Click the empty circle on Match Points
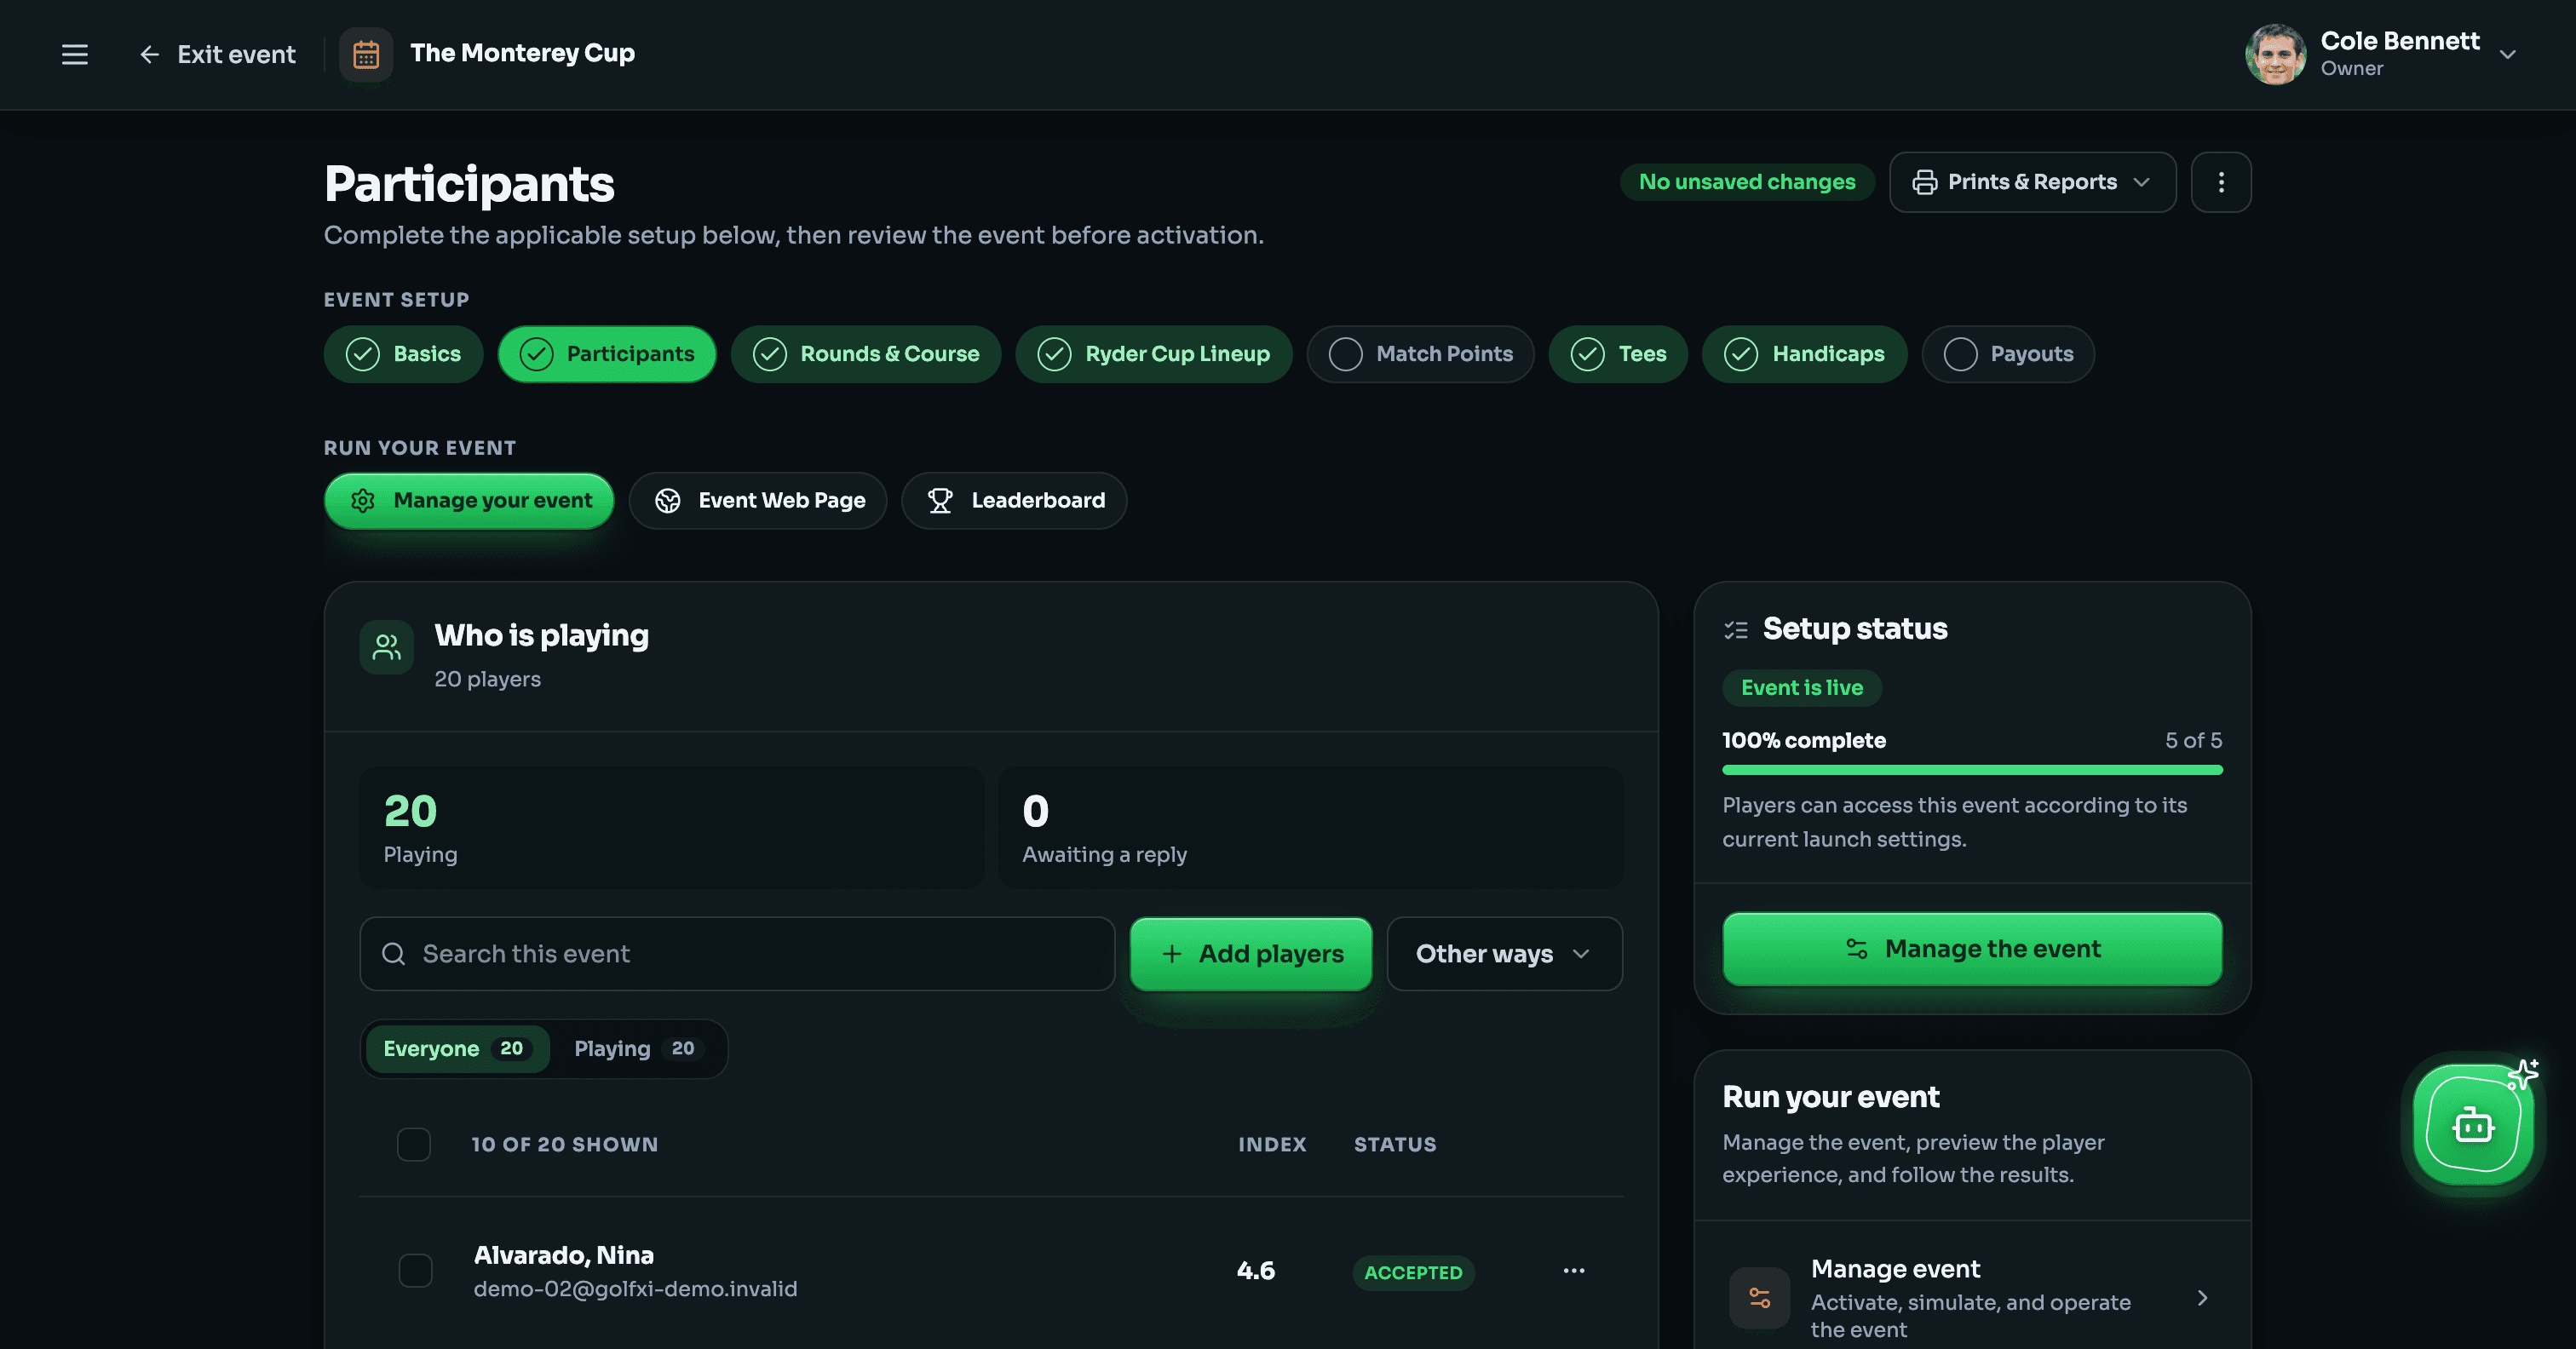Screen dimensions: 2576x1349 coord(1345,354)
